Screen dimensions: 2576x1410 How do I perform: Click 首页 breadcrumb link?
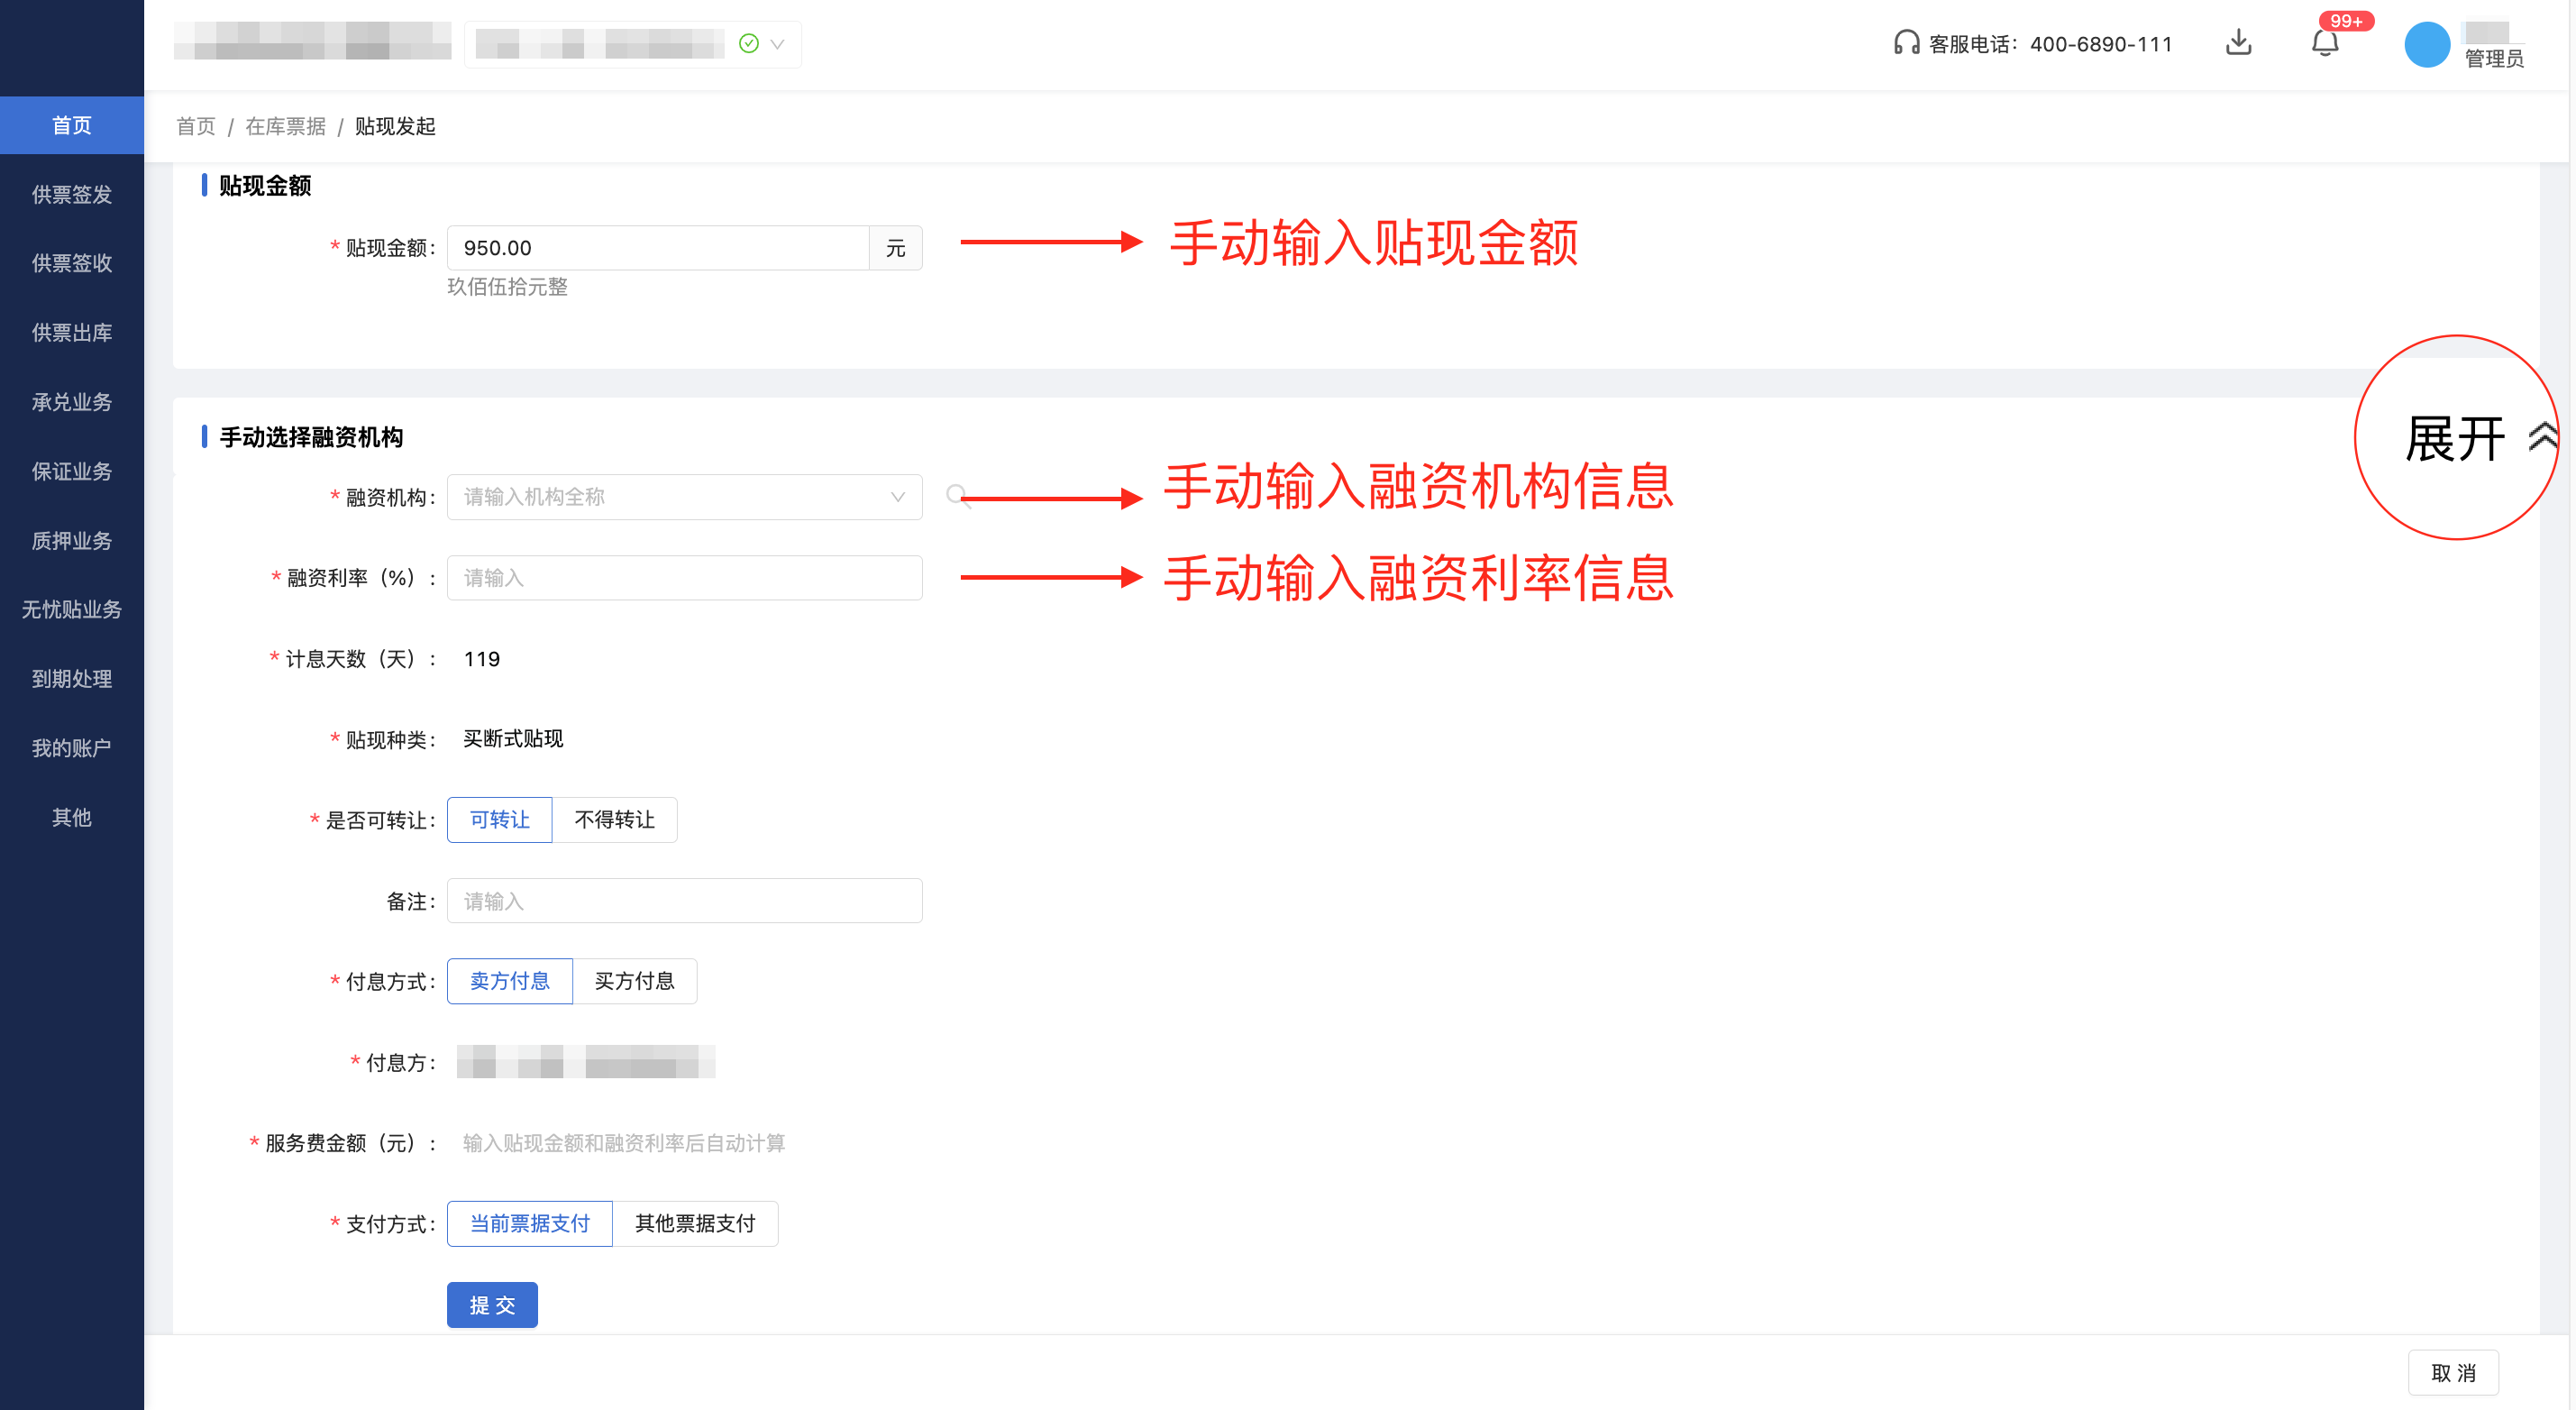click(196, 126)
